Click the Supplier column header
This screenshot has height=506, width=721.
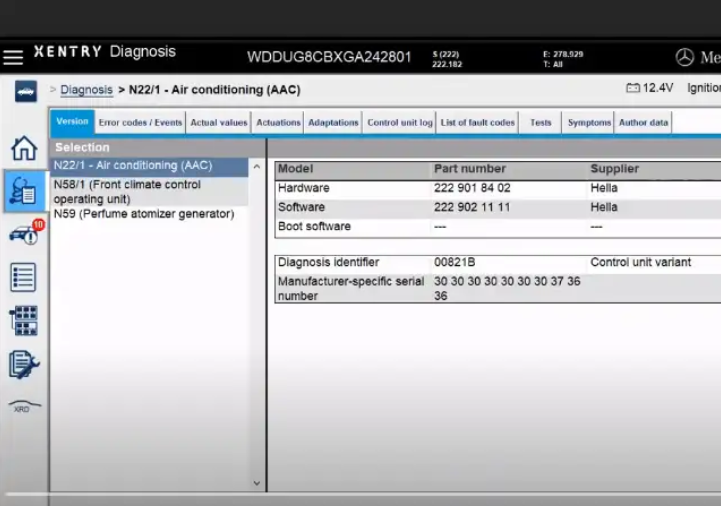[614, 169]
